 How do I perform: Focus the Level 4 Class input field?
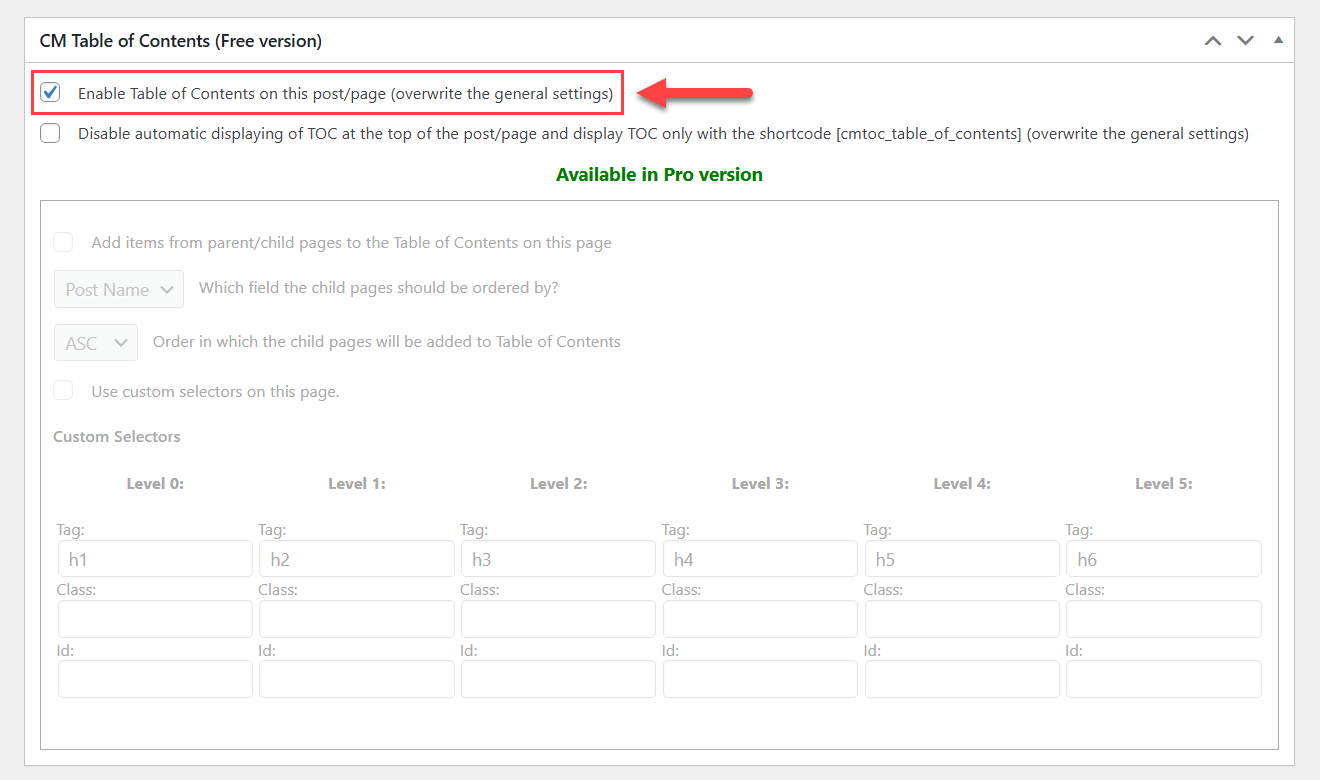pyautogui.click(x=962, y=619)
